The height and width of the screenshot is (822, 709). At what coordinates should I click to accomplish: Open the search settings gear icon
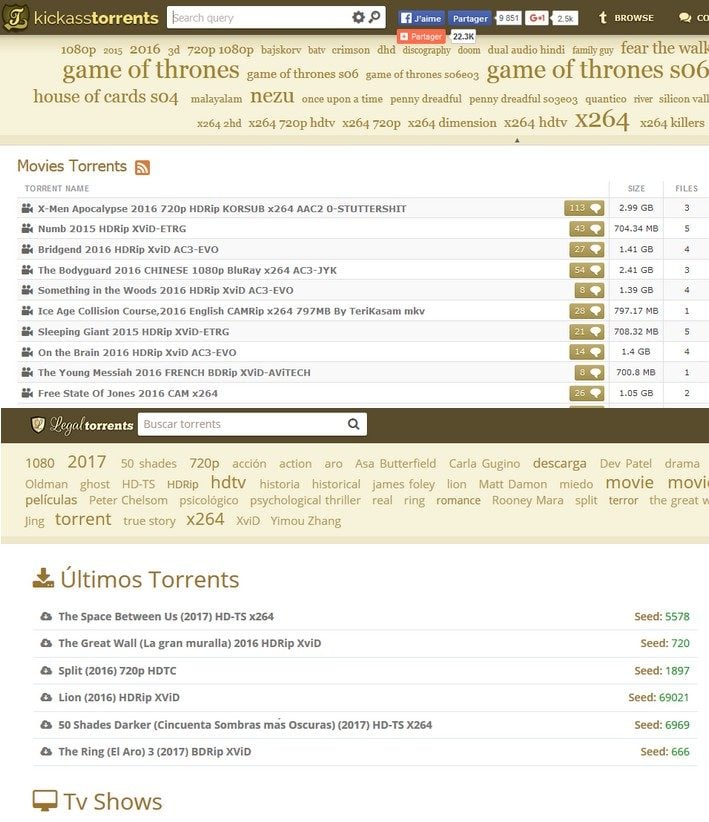pyautogui.click(x=358, y=17)
